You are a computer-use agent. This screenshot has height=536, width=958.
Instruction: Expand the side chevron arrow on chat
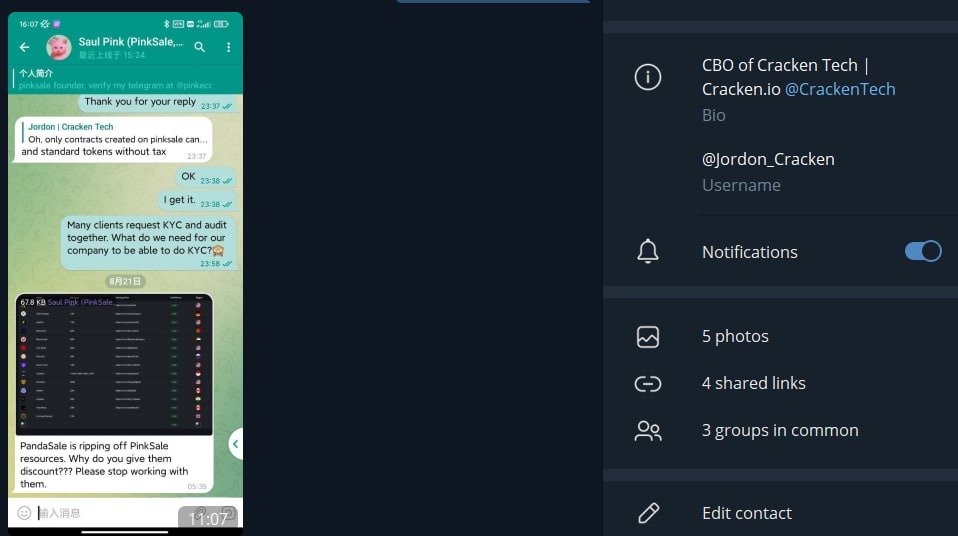coord(235,444)
